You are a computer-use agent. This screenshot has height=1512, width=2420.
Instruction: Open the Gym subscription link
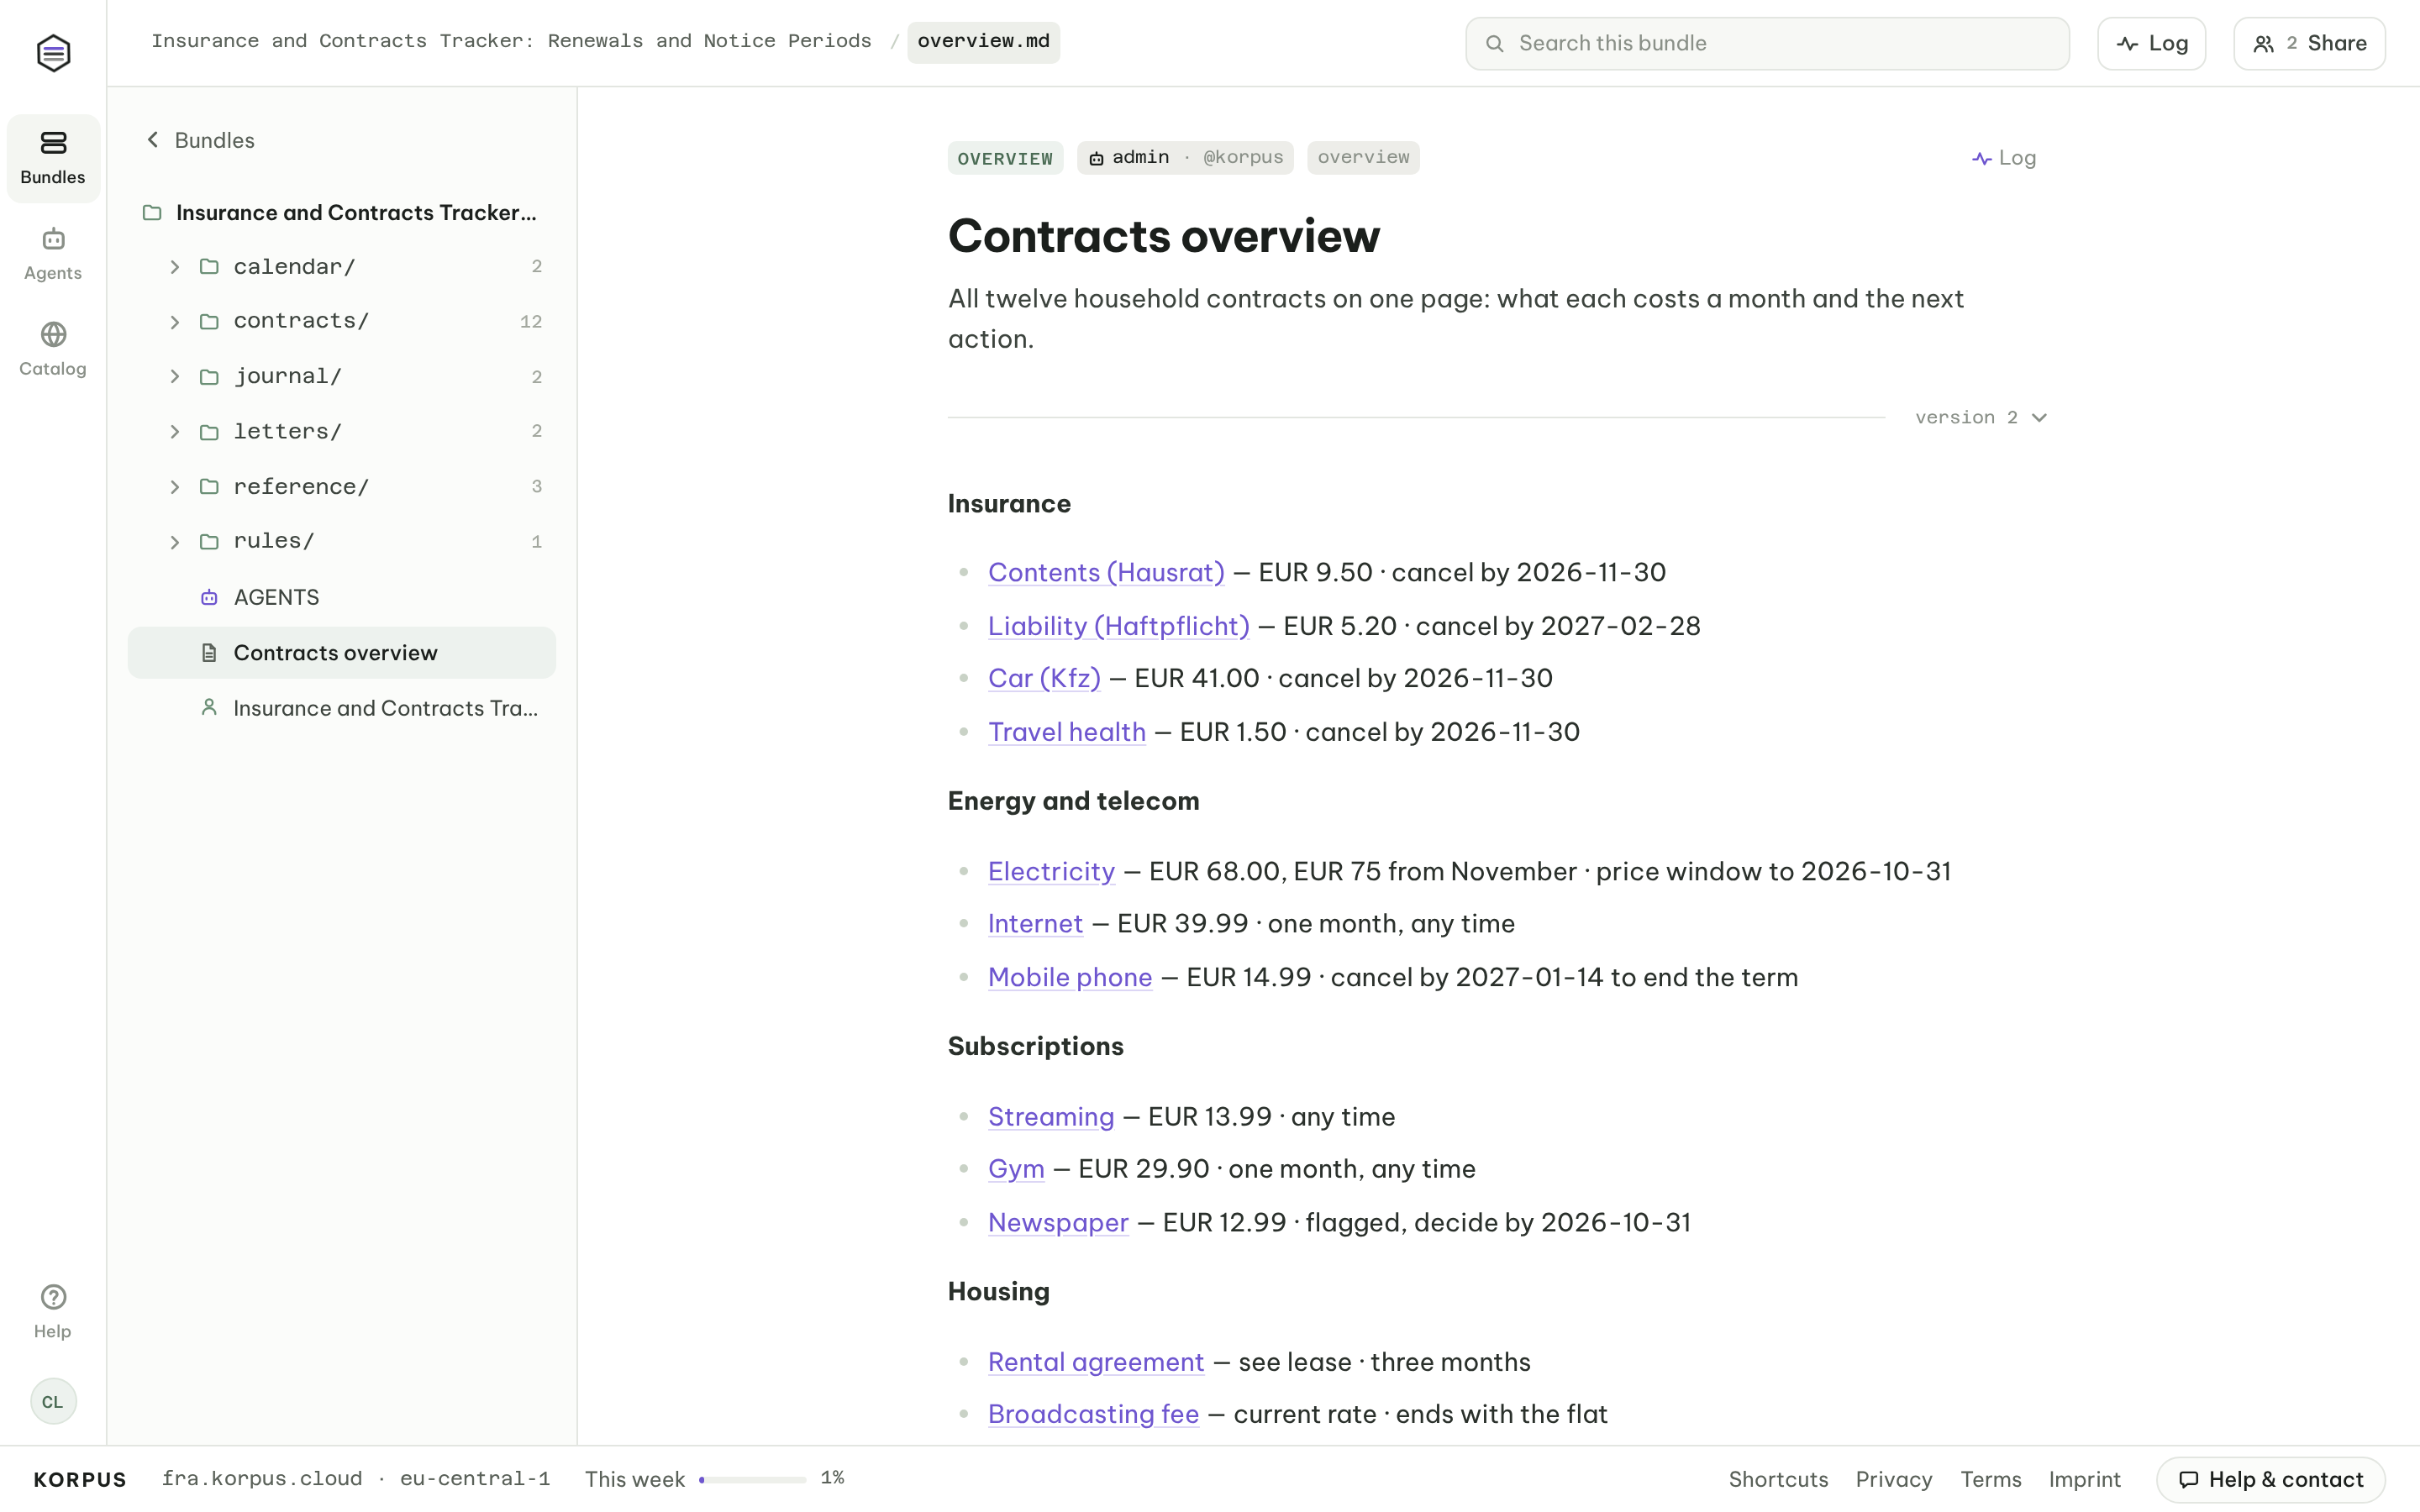(1016, 1170)
